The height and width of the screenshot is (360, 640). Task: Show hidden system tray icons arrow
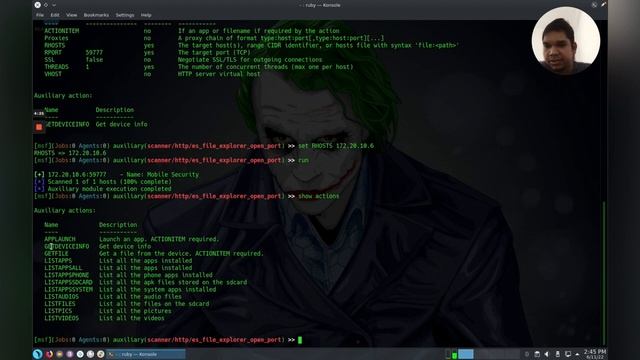577,354
